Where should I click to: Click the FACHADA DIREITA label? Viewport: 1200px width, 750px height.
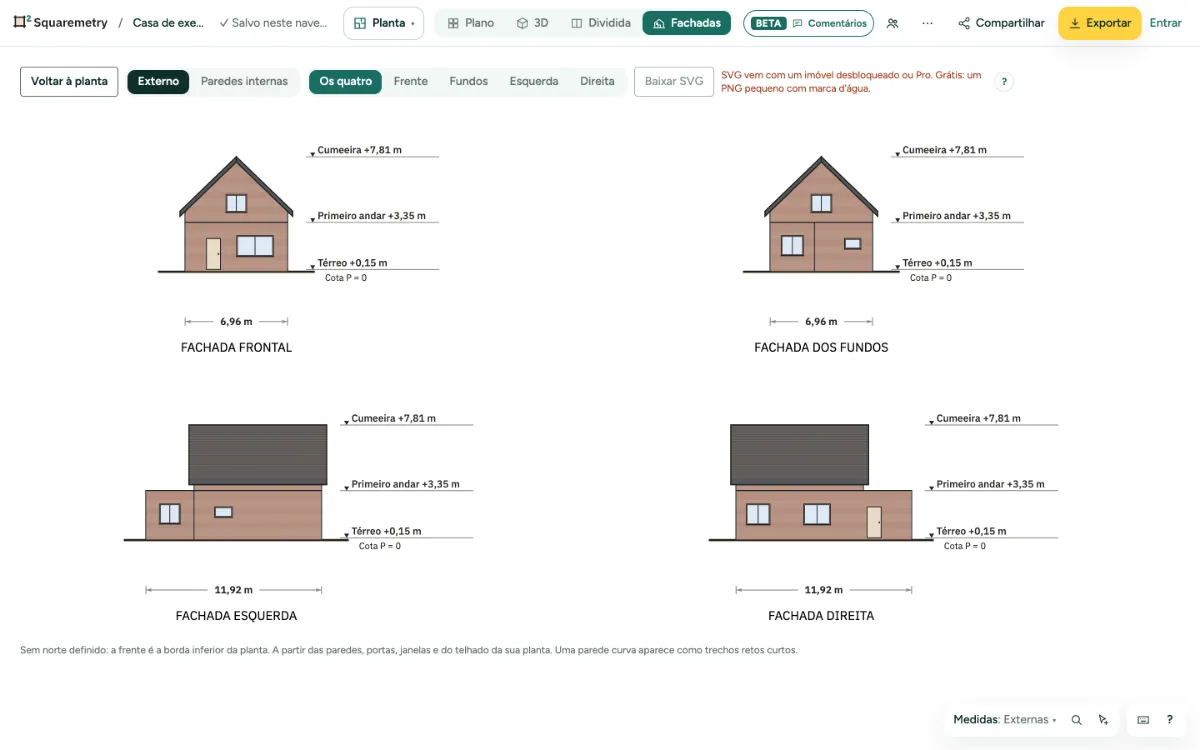click(x=821, y=616)
